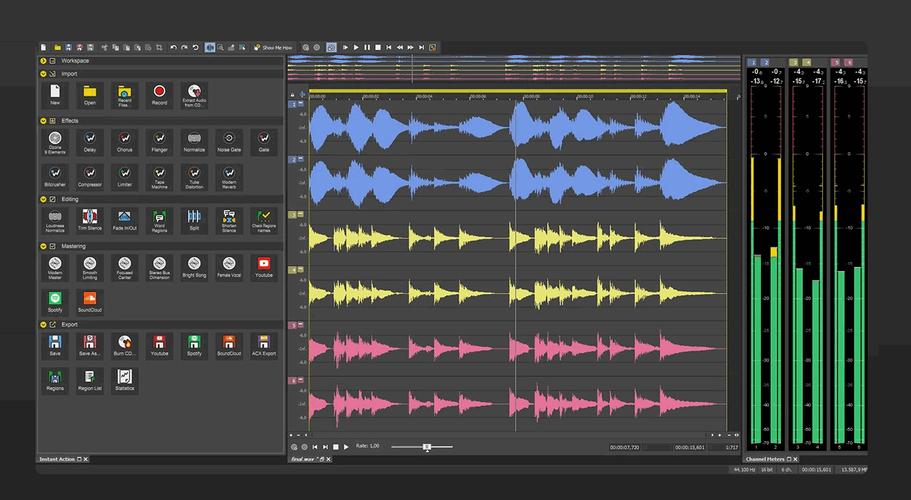Collapse the Mastering section
Screen dimensions: 911x500
pyautogui.click(x=43, y=245)
